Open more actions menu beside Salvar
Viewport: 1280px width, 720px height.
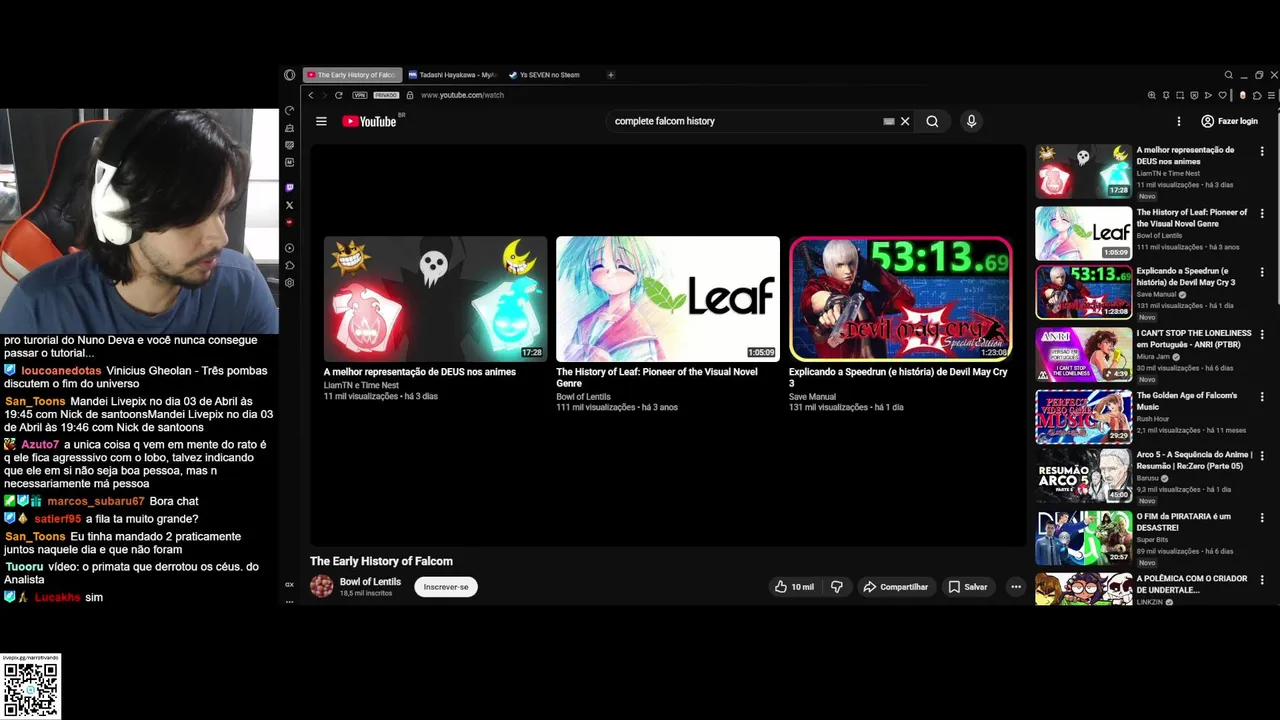[x=1016, y=587]
